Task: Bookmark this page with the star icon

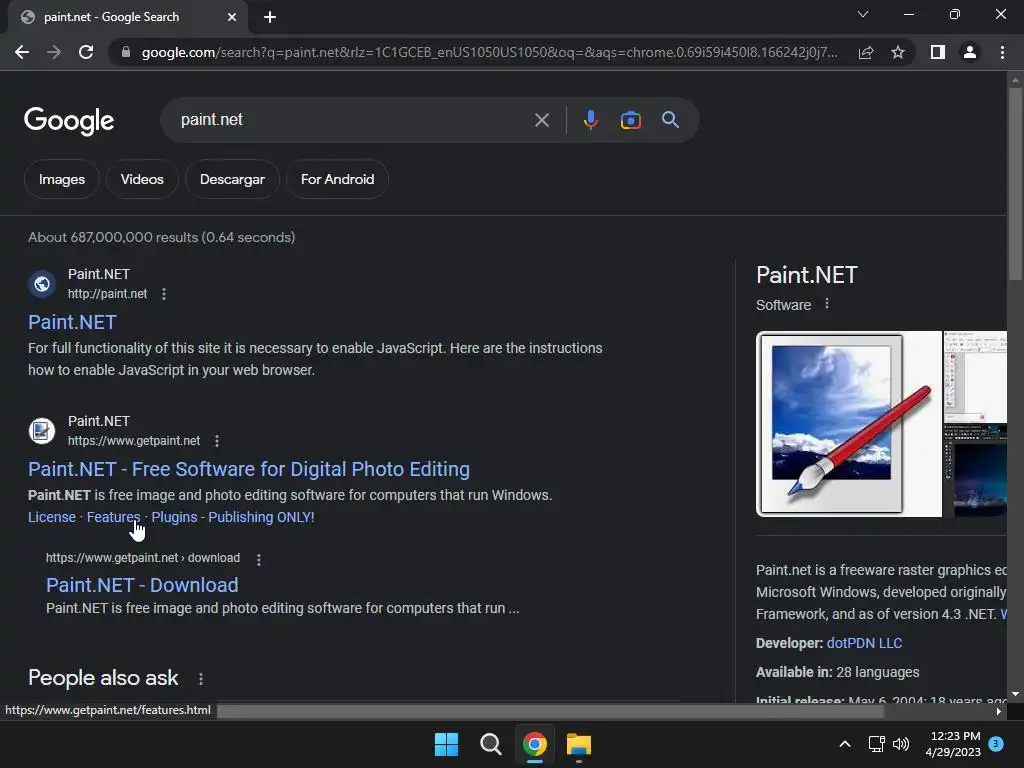Action: (898, 52)
